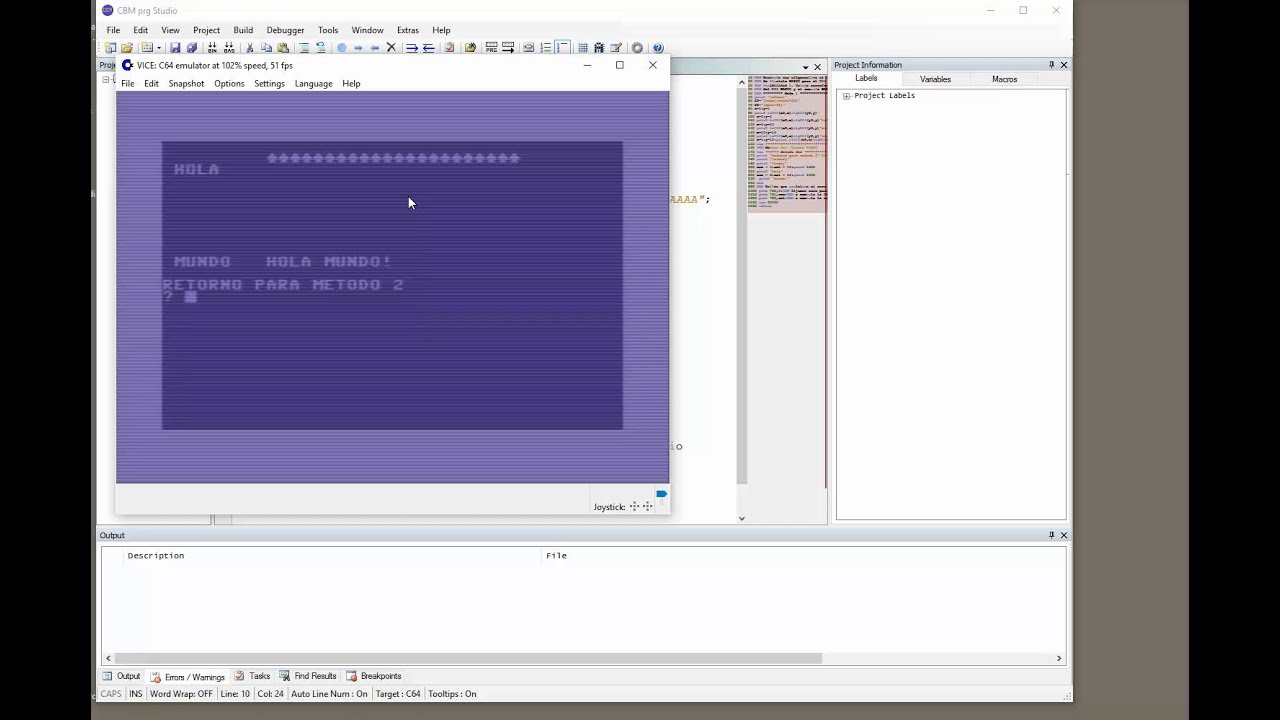Switch to the Variables tab

click(935, 79)
